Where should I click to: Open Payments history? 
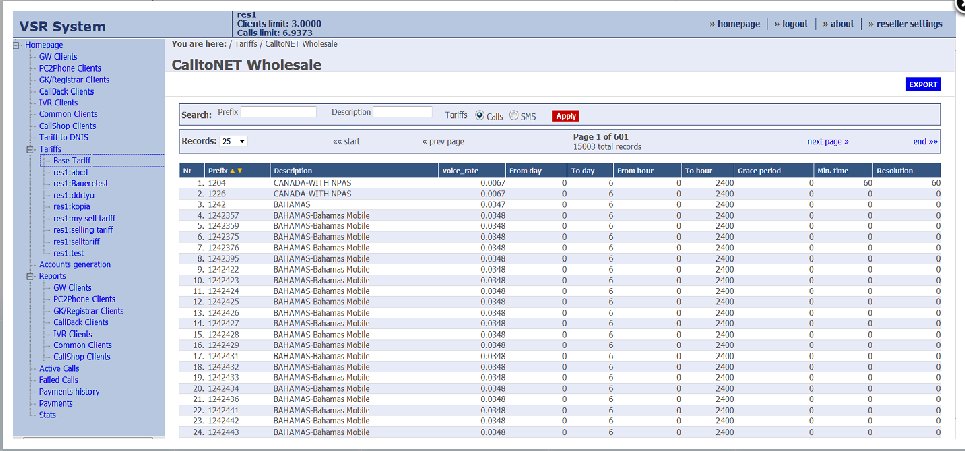coord(69,392)
